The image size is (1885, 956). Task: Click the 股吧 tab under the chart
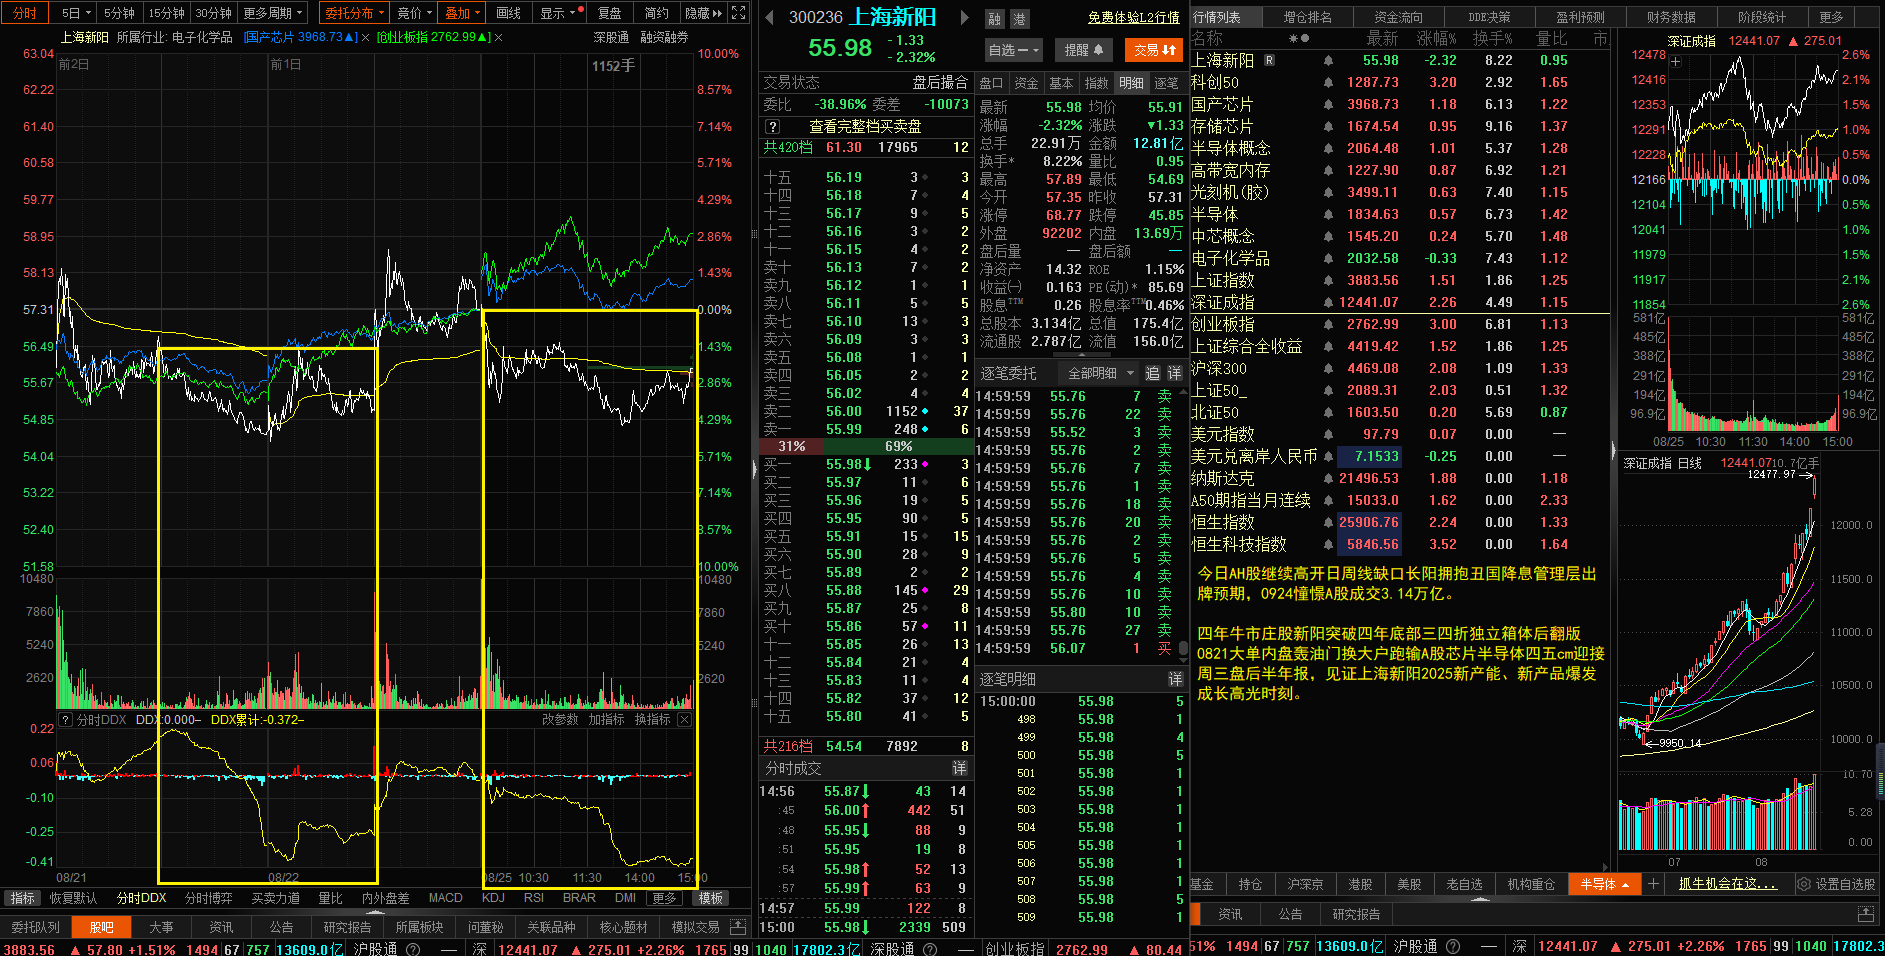click(101, 927)
